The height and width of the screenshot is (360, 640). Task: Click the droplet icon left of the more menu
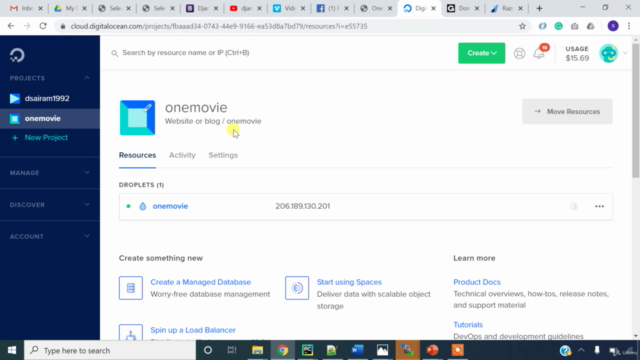click(573, 207)
